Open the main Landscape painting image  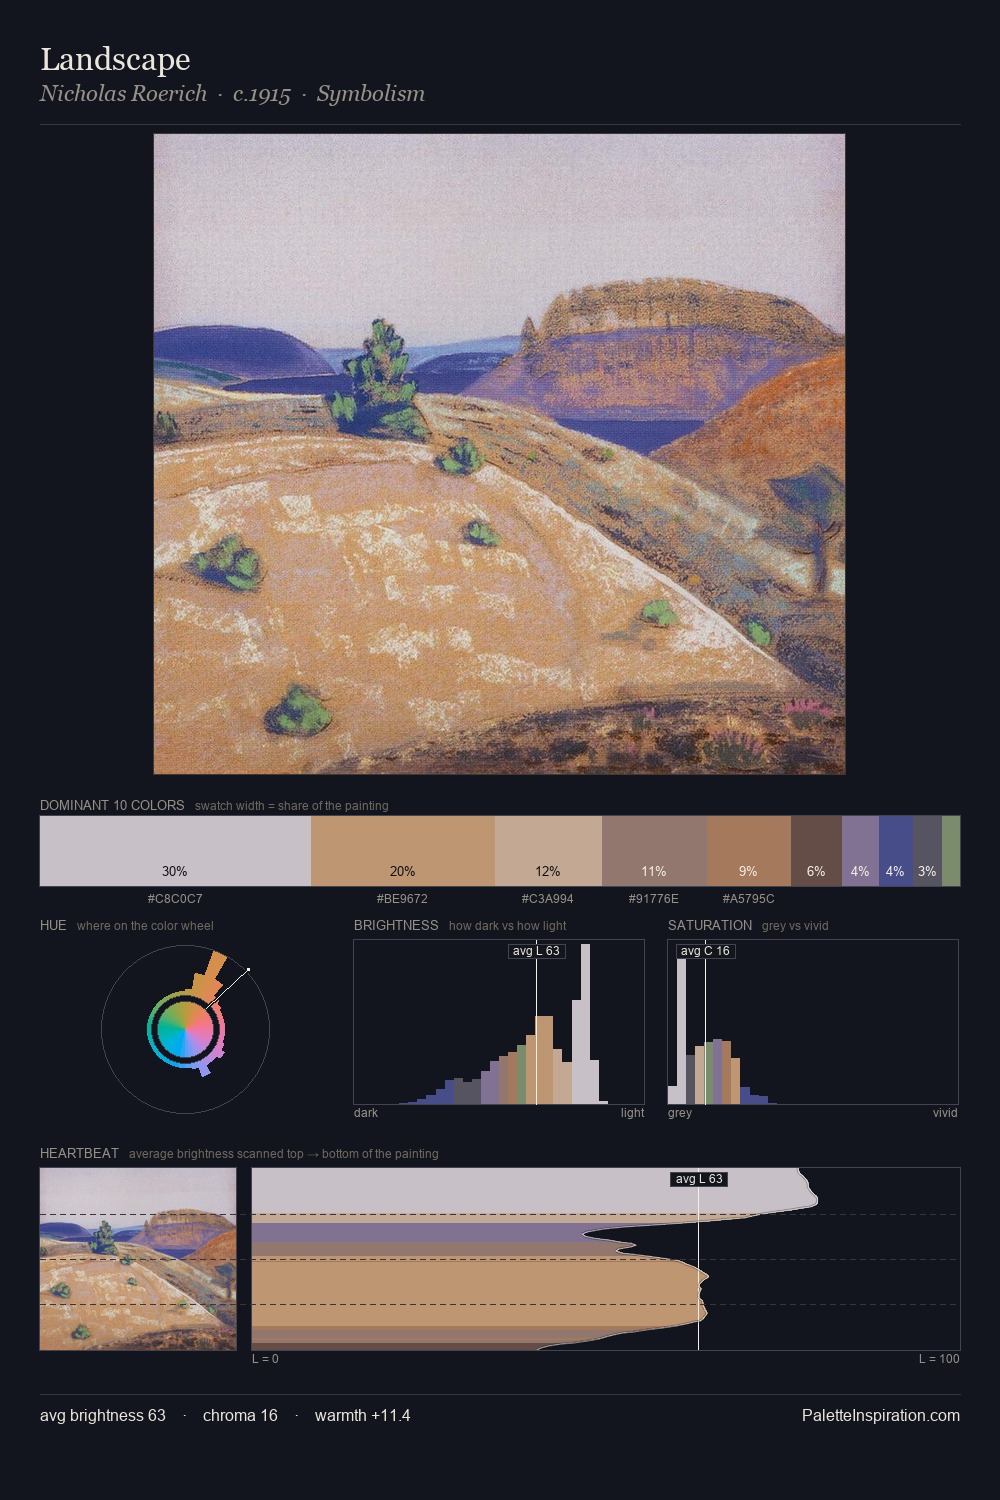click(x=499, y=454)
